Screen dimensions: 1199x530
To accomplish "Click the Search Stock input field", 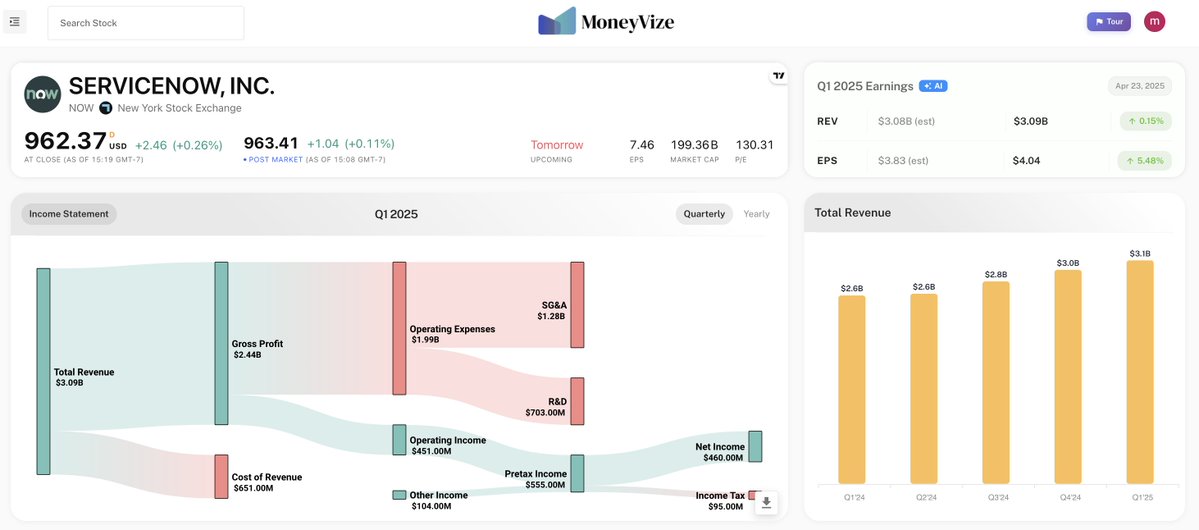I will (x=146, y=23).
